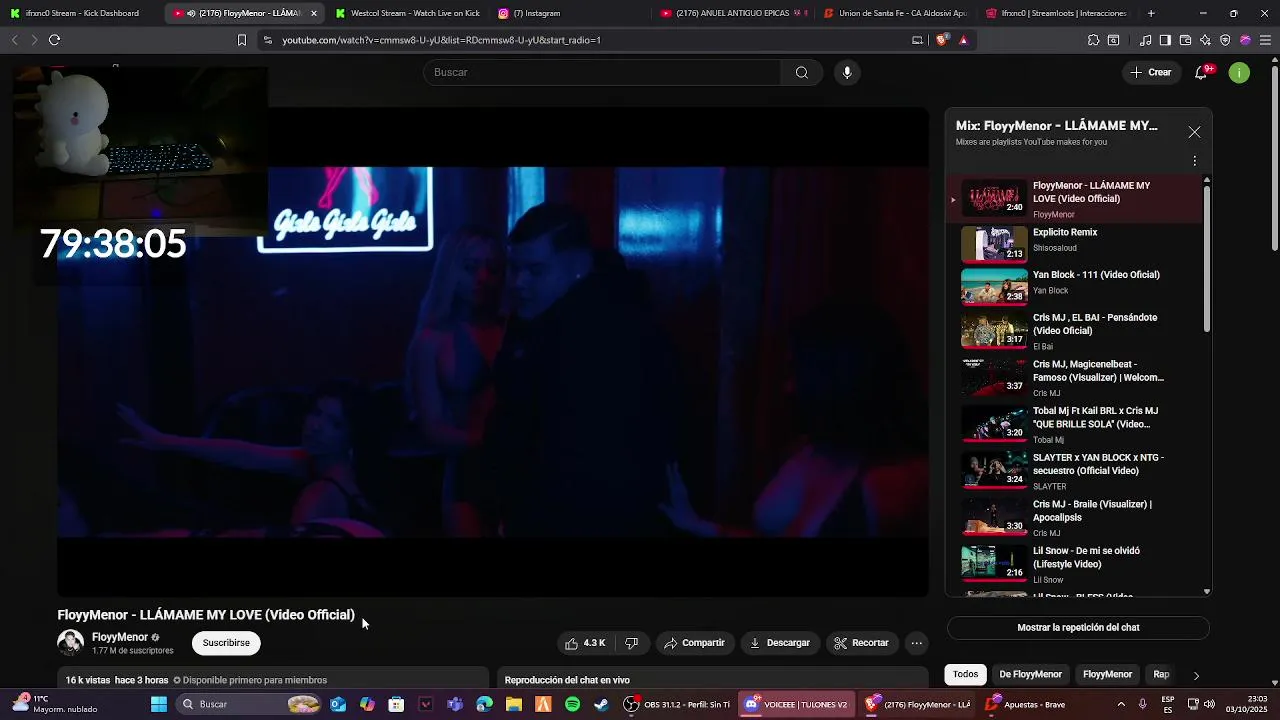Open FloyyMenor channel name link

tap(119, 637)
